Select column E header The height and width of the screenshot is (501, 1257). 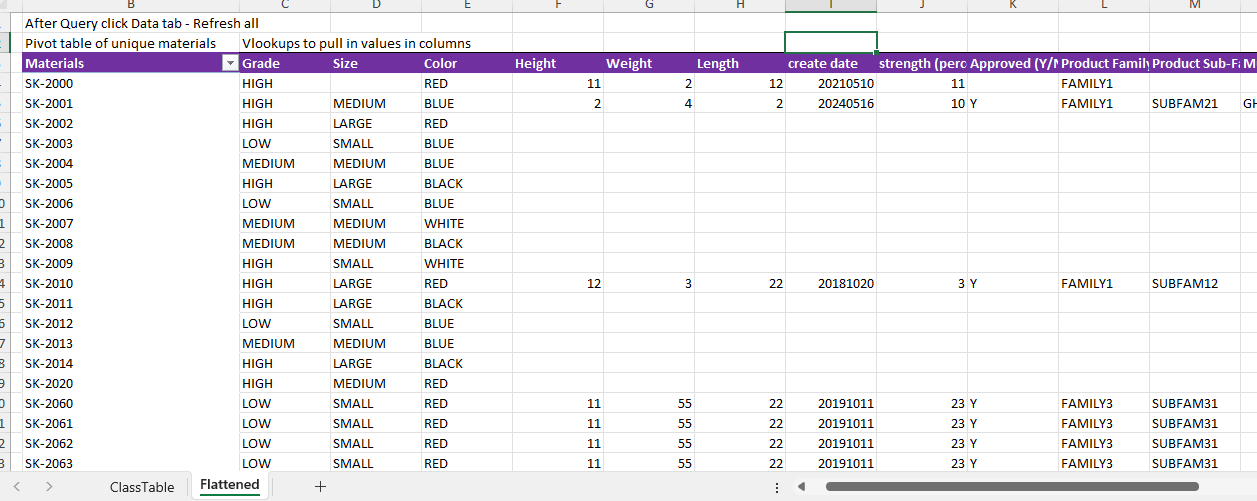(x=467, y=6)
